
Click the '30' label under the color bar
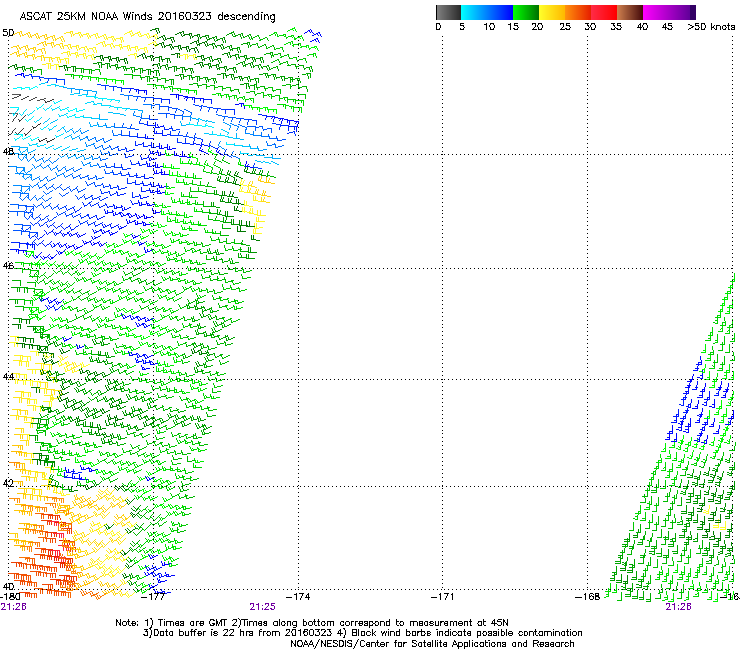coord(590,27)
